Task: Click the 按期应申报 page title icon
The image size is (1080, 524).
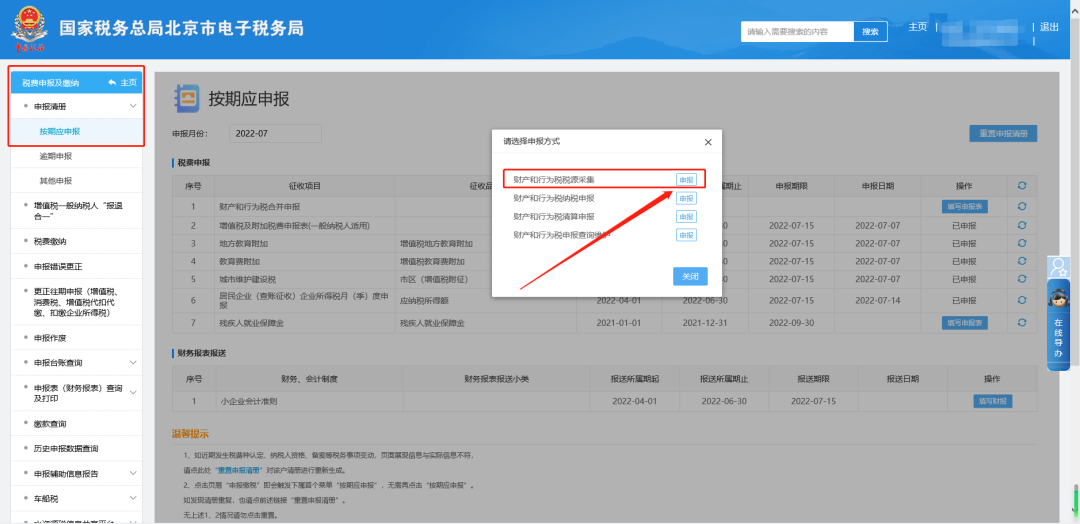Action: click(187, 98)
